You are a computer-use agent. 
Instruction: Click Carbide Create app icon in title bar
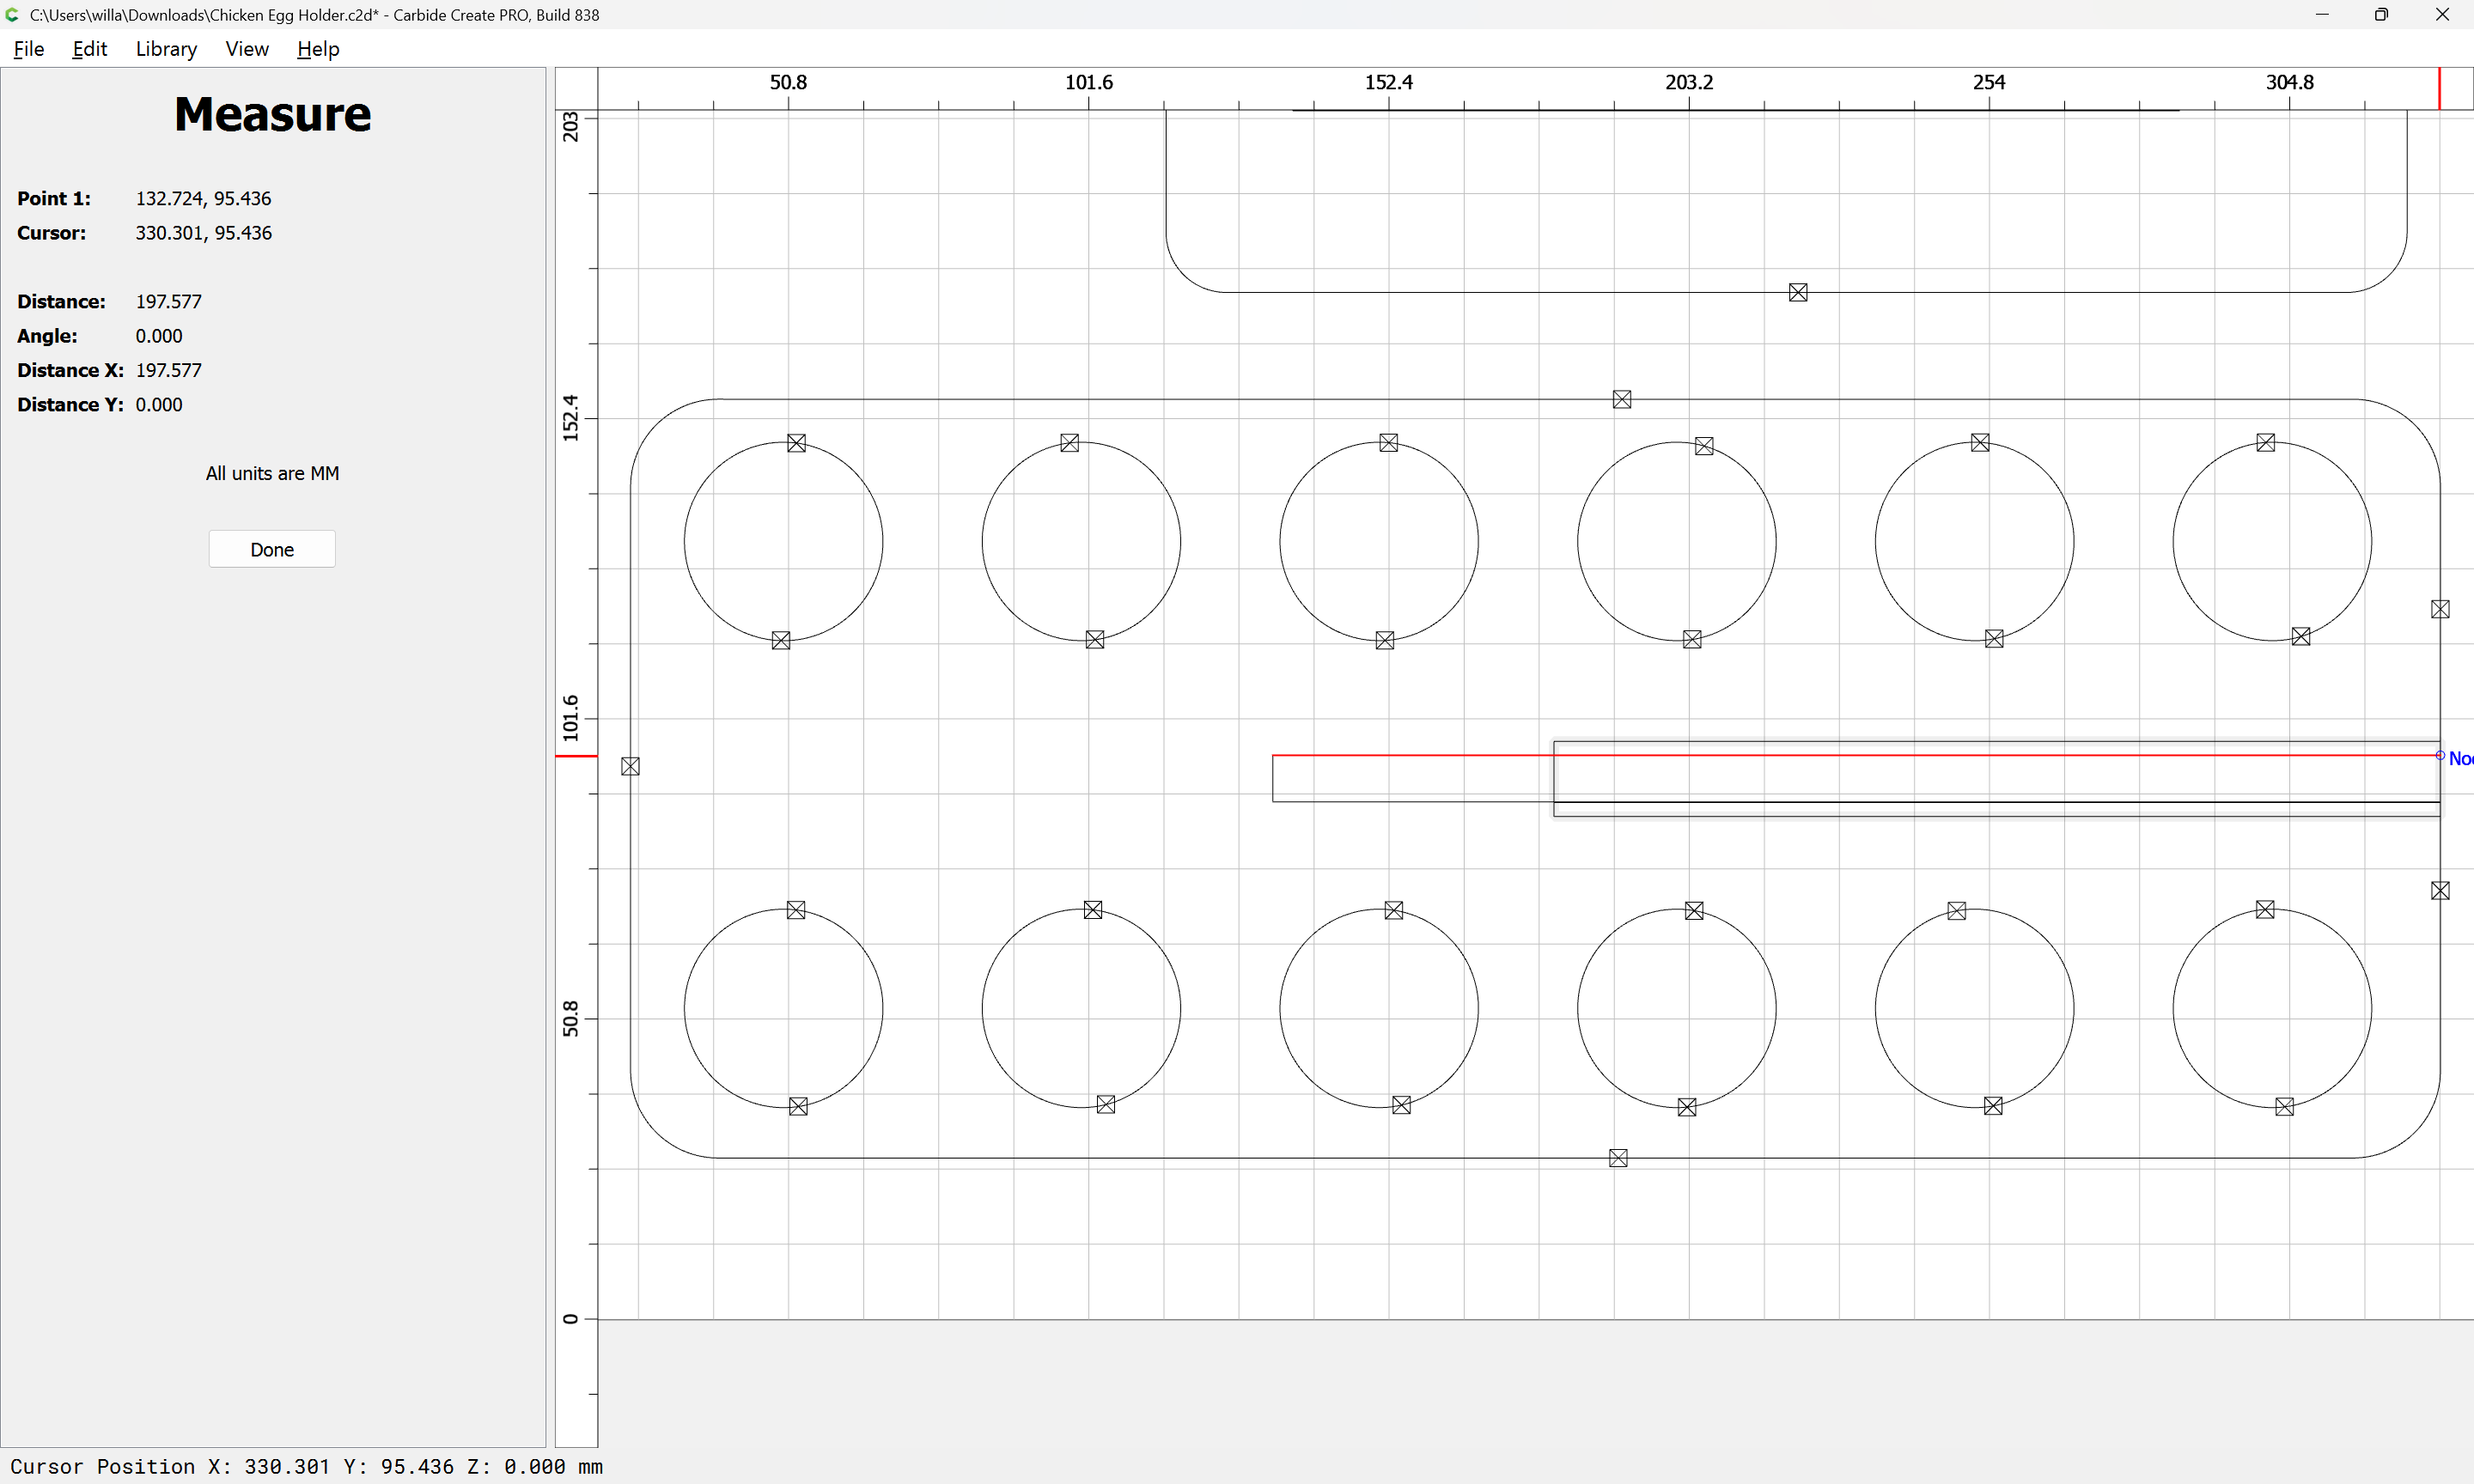(12, 15)
